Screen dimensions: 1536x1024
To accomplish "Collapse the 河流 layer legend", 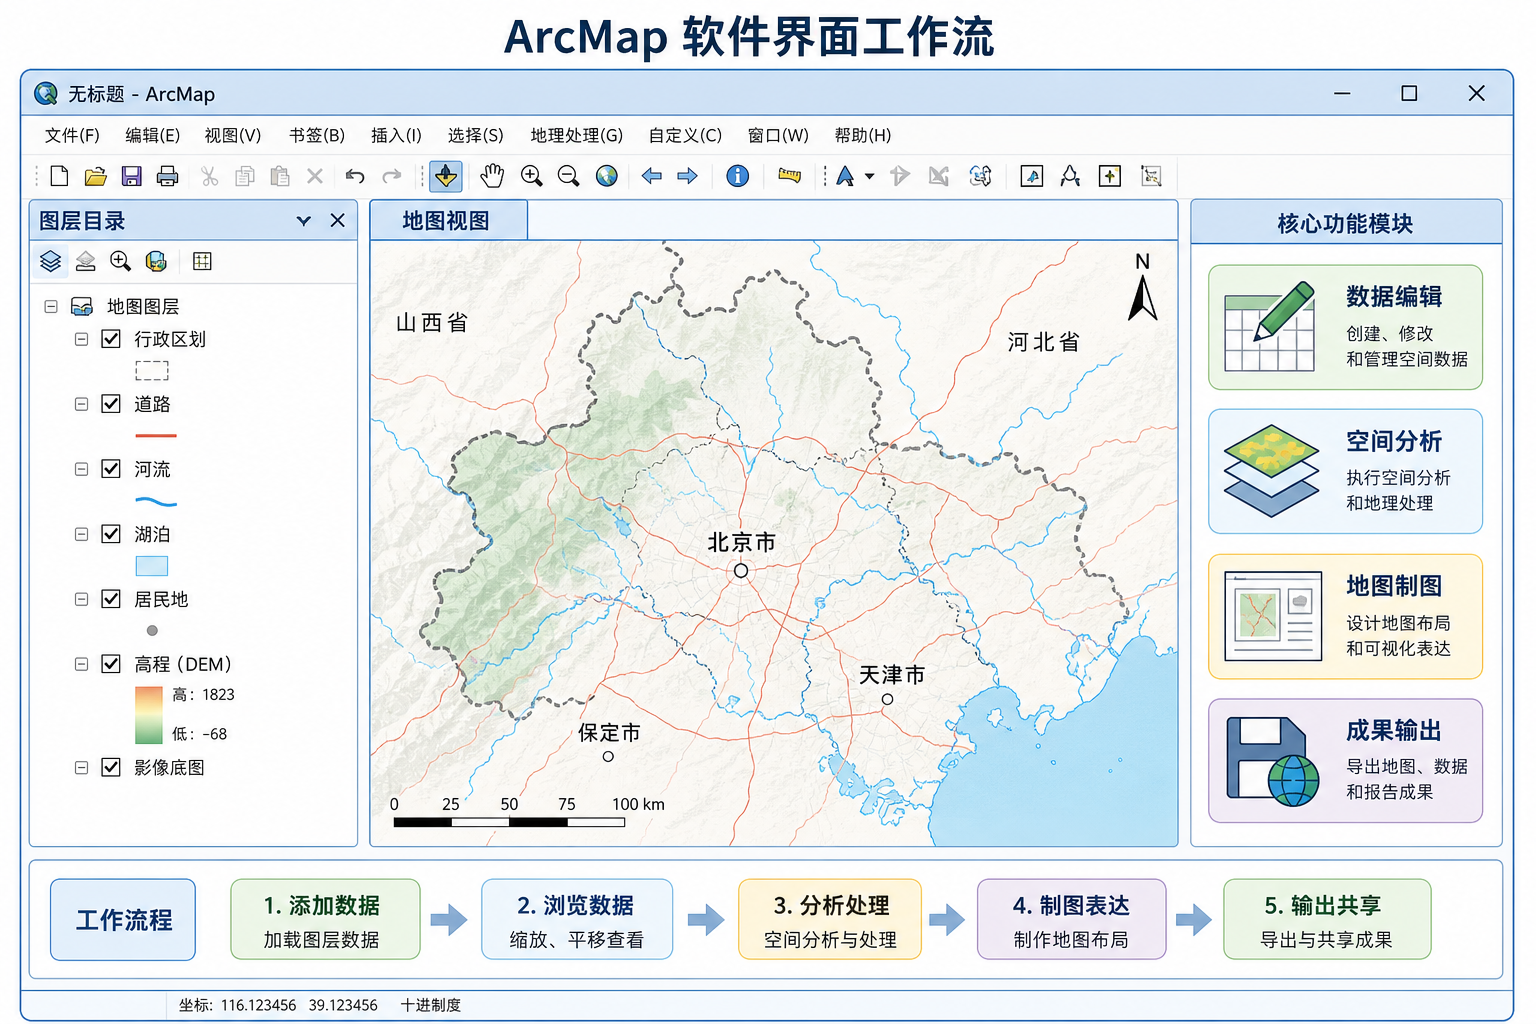I will click(x=81, y=469).
